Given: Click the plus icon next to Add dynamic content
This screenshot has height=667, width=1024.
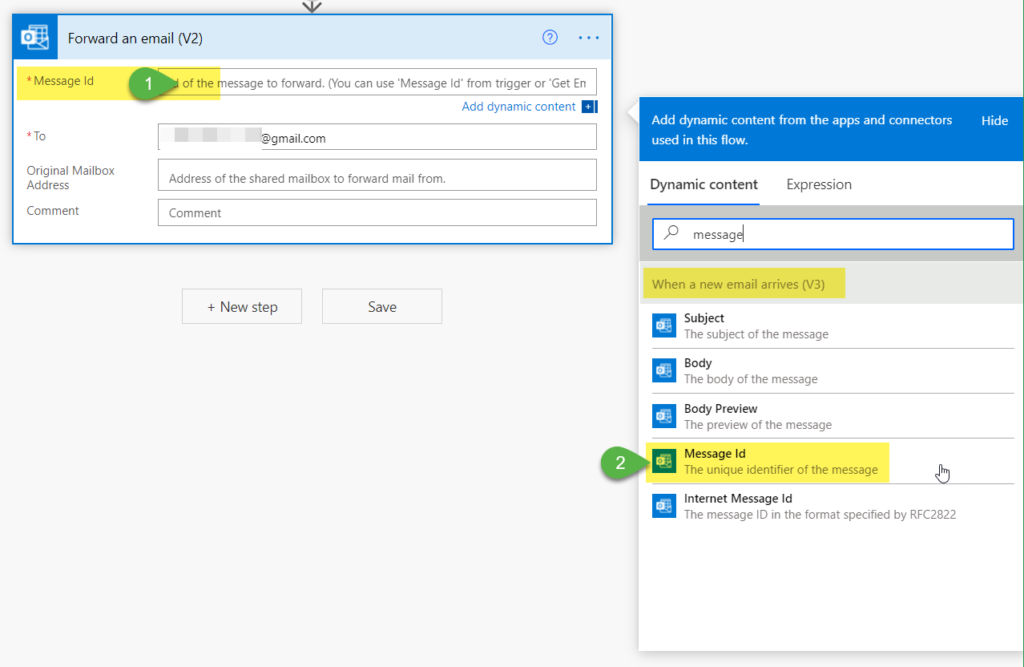Looking at the screenshot, I should (589, 106).
